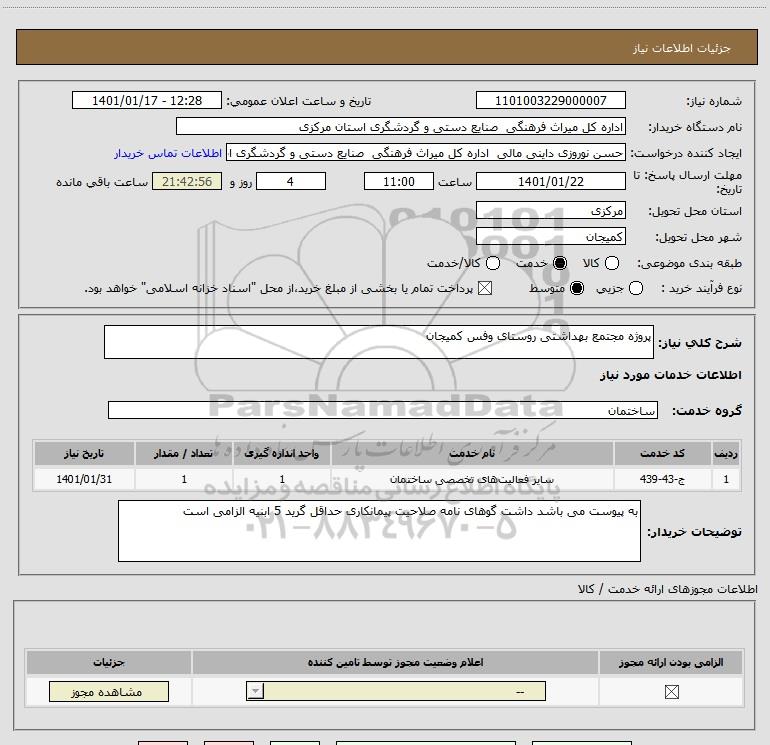Click the deadline date field 1401/01/22
Image resolution: width=770 pixels, height=745 pixels.
550,182
